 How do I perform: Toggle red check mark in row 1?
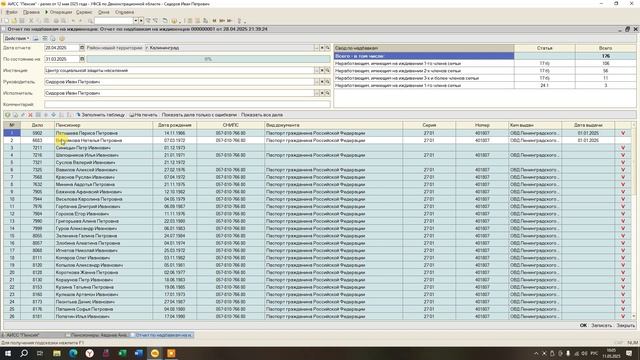tap(623, 133)
